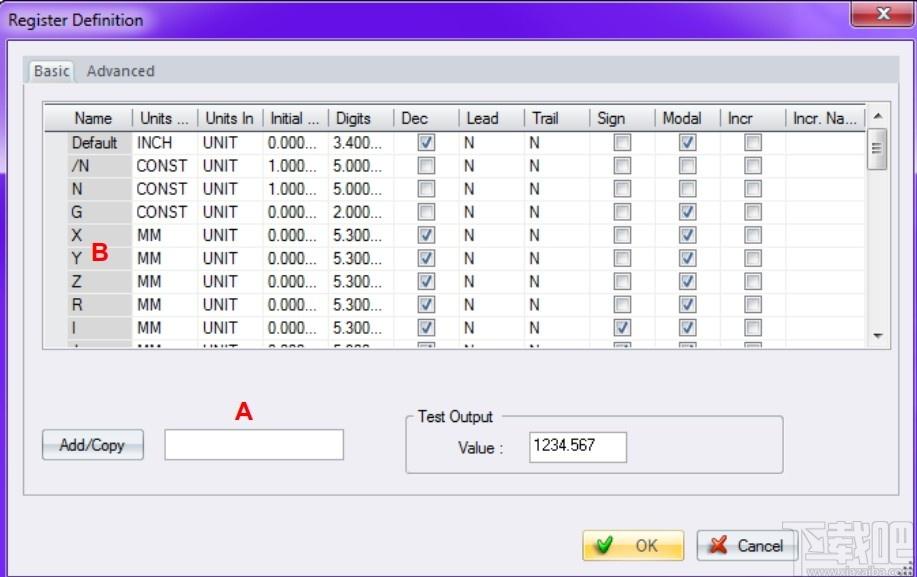Switch to the Advanced tab
Screen dimensions: 917x577
(x=120, y=71)
